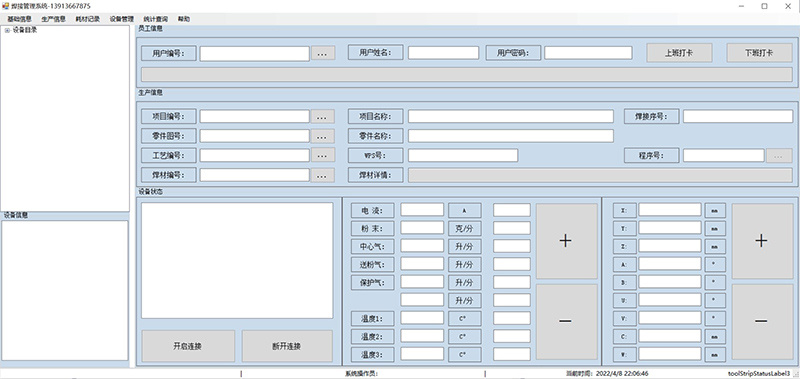The height and width of the screenshot is (379, 800).
Task: Start connection with 开启连接 button
Action: click(188, 346)
